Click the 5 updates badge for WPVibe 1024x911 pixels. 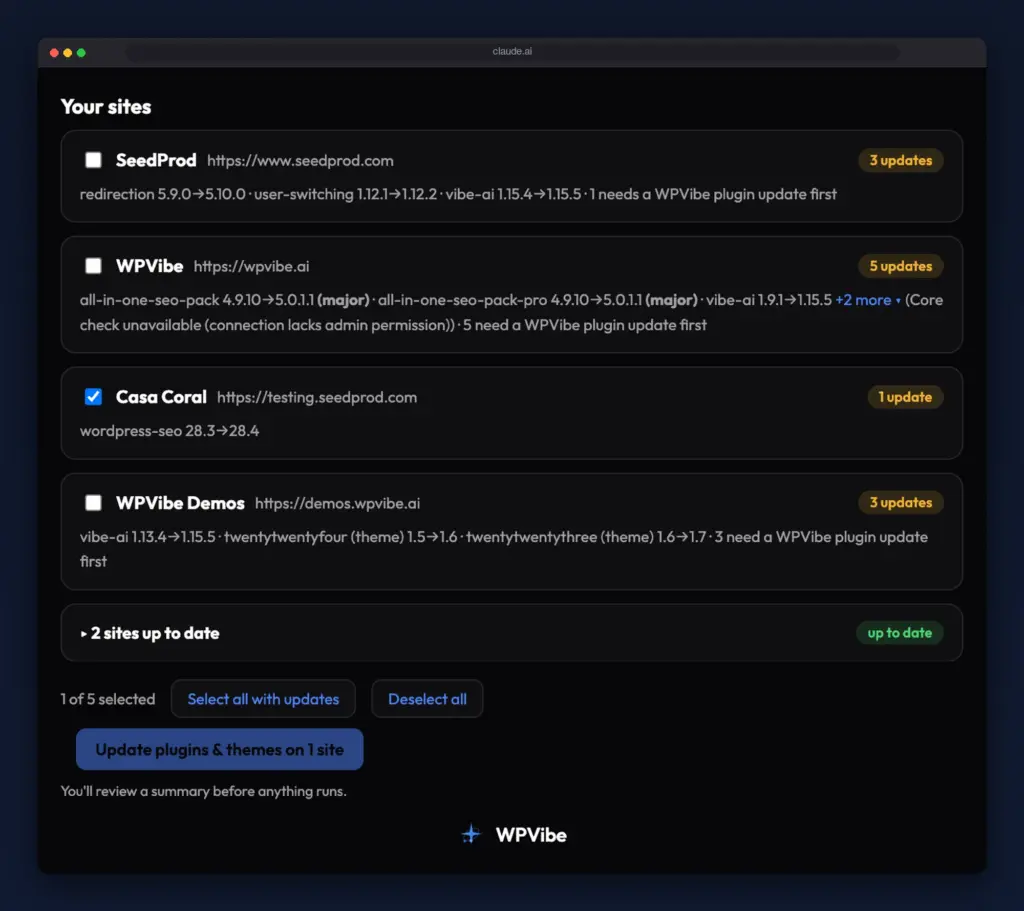901,266
